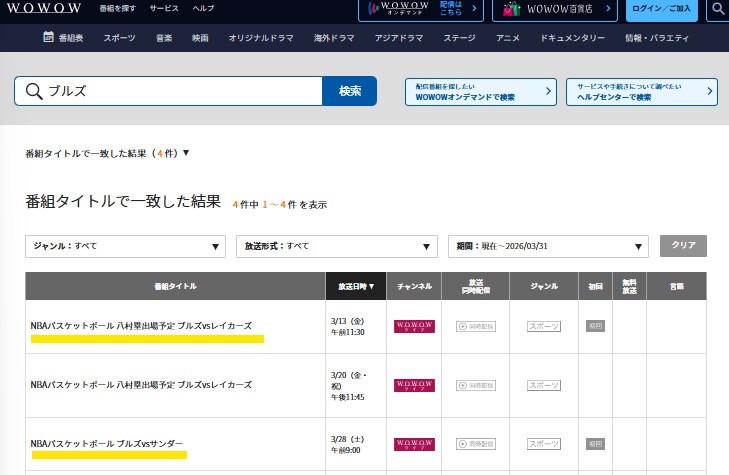The width and height of the screenshot is (729, 475).
Task: Go to 海外ドラマ category tab
Action: click(x=334, y=38)
